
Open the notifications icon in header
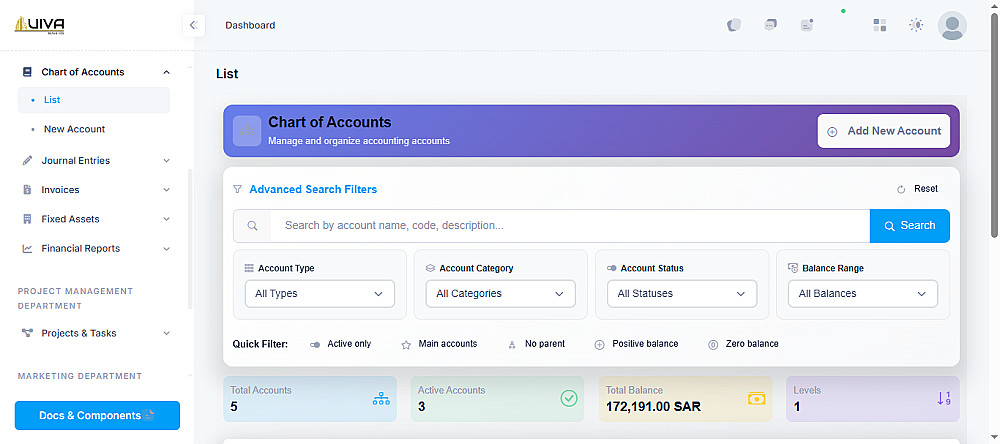(806, 25)
